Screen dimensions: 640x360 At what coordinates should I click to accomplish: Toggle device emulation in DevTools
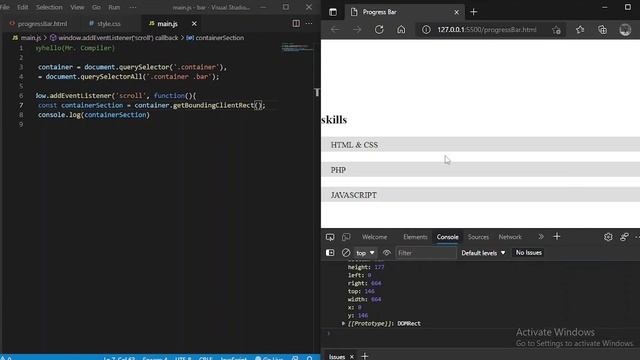click(346, 237)
